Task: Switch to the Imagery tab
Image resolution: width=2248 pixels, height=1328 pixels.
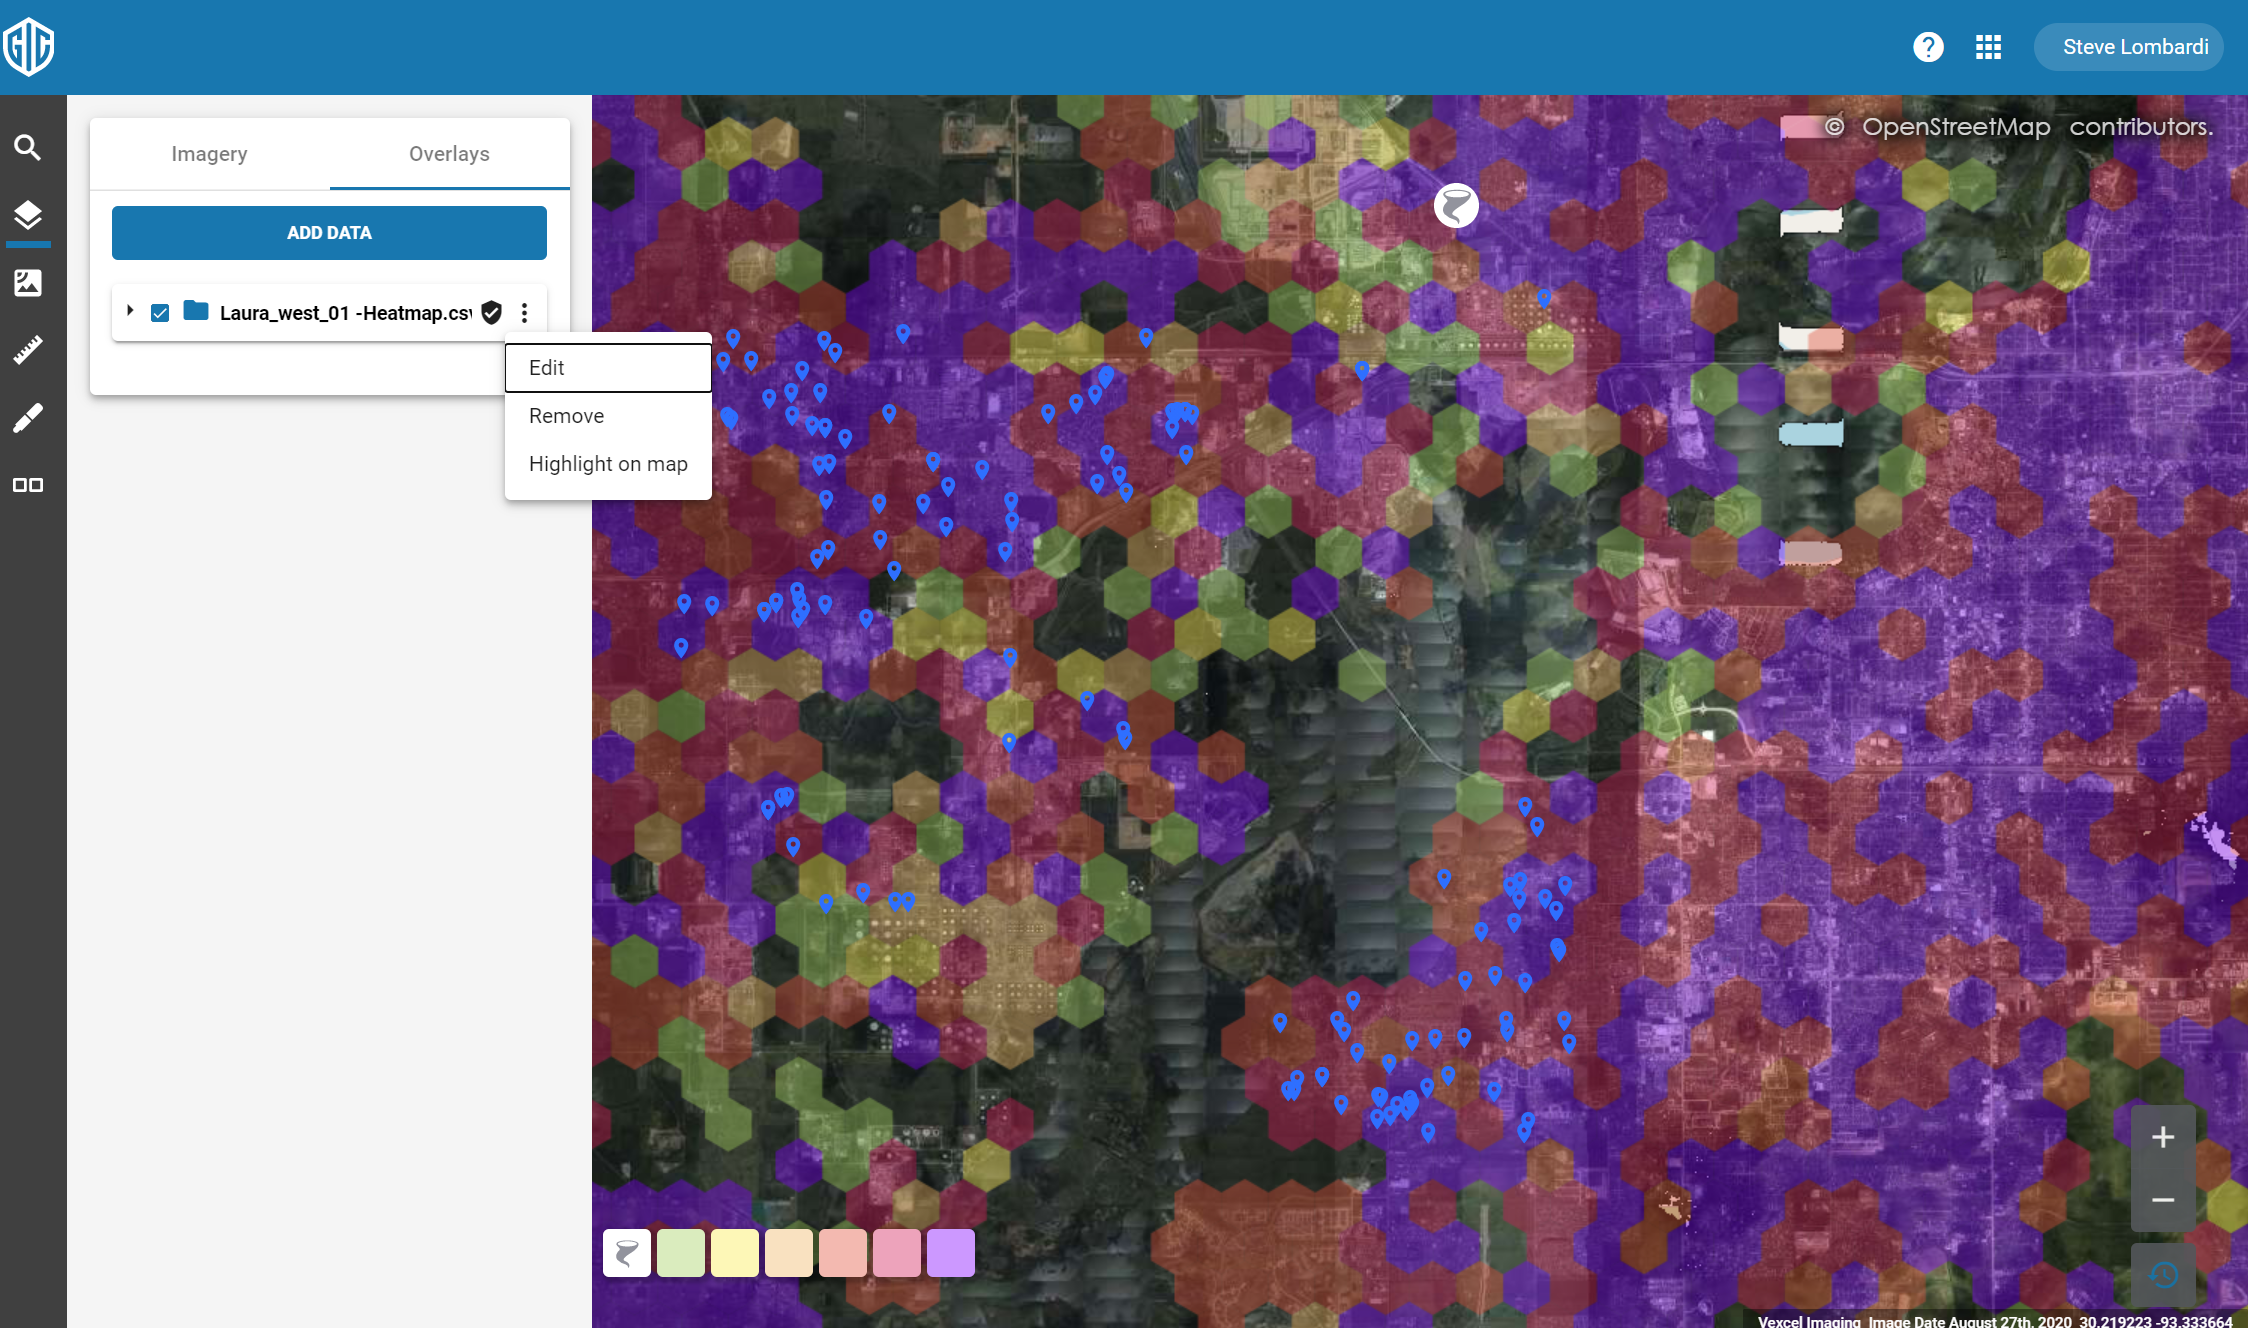Action: tap(209, 154)
